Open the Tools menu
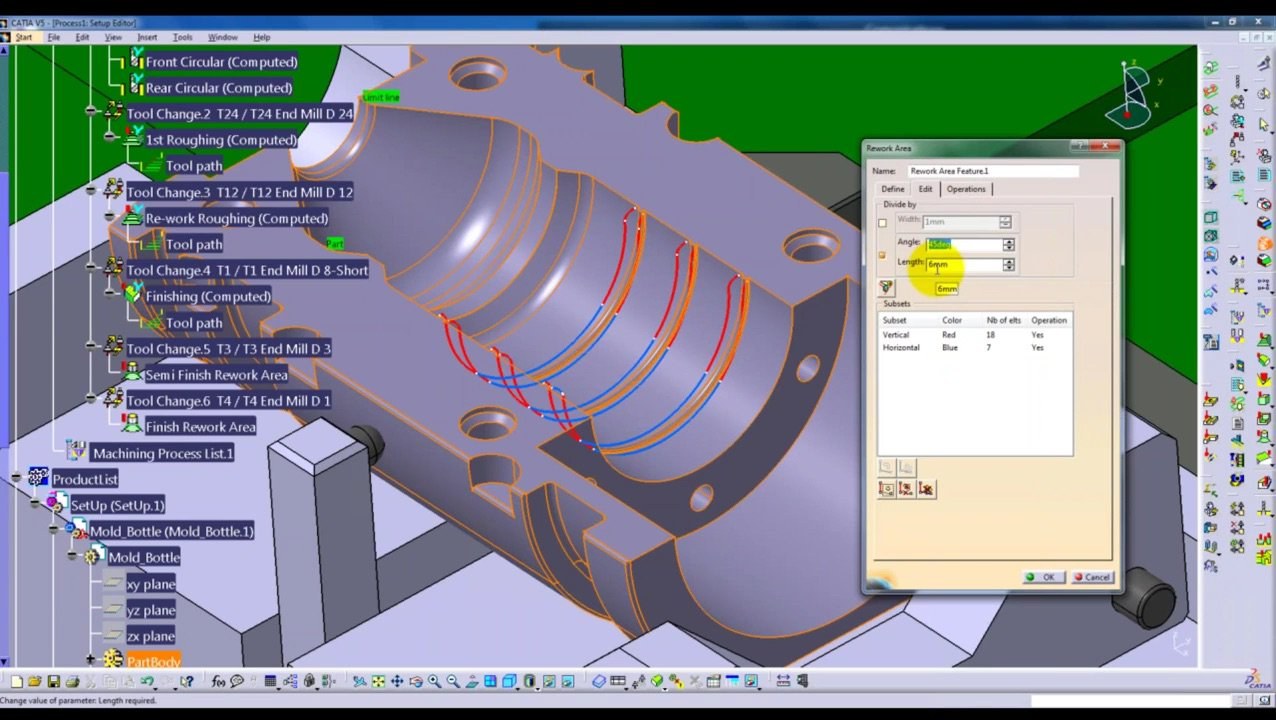The height and width of the screenshot is (720, 1276). pyautogui.click(x=181, y=37)
